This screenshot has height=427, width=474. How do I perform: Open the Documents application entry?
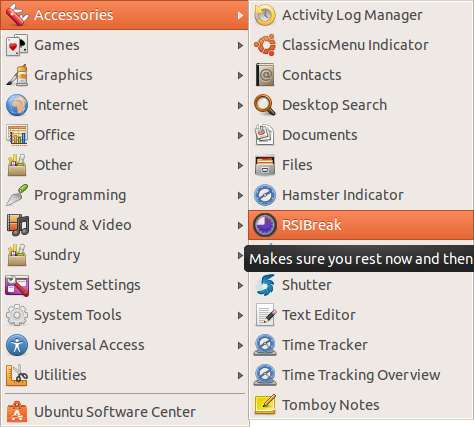point(361,135)
